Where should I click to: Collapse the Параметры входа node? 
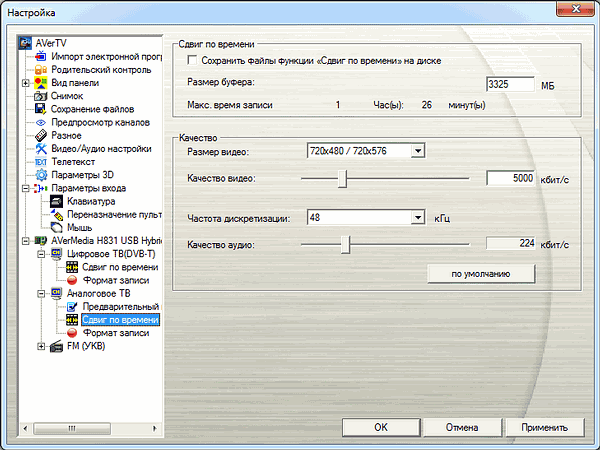point(26,188)
